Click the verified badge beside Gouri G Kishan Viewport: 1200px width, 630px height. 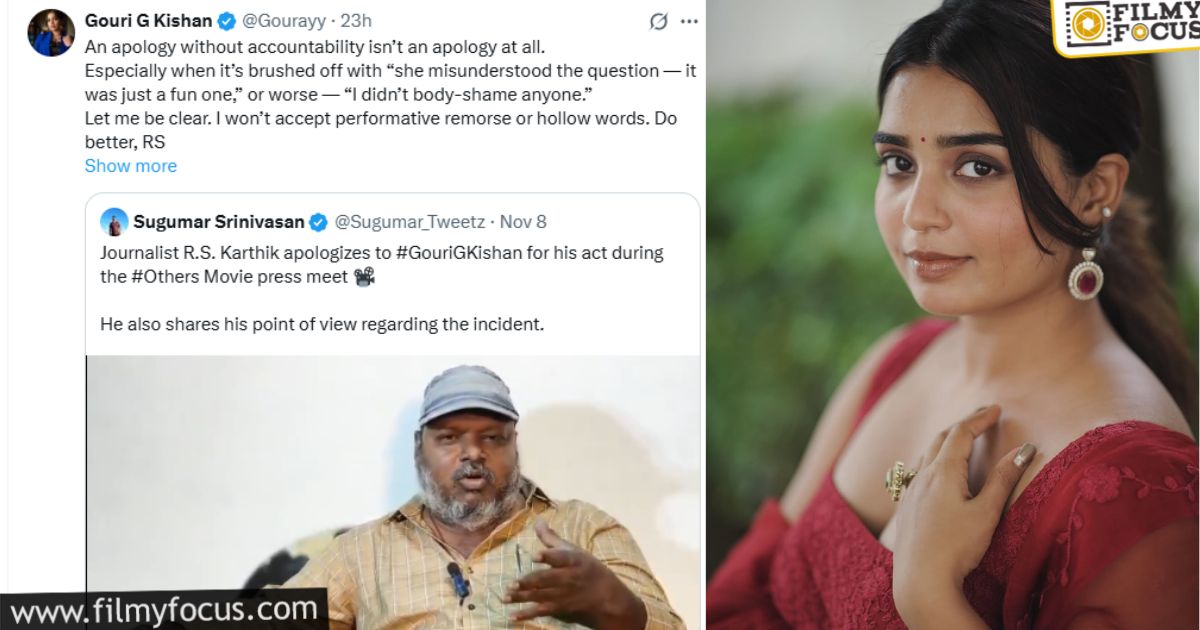pos(227,21)
